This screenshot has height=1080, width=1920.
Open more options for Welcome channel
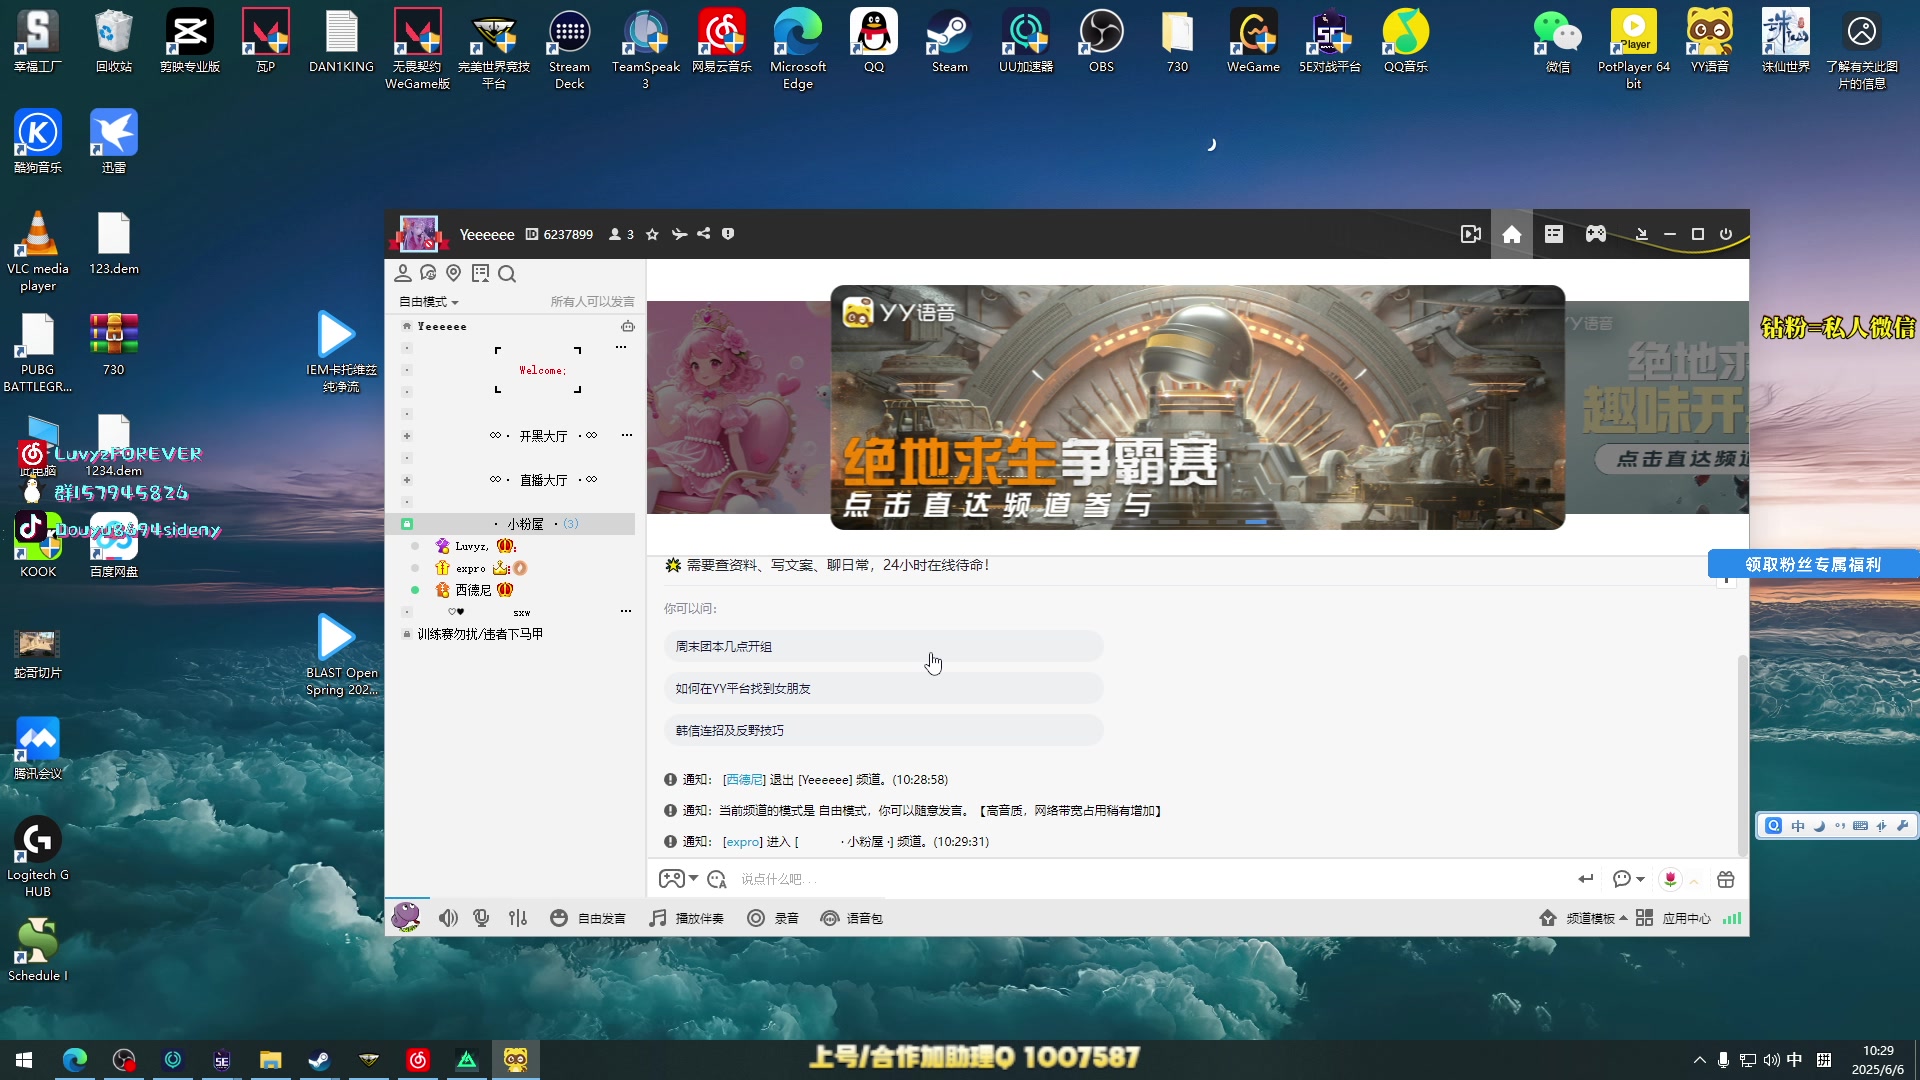[621, 347]
